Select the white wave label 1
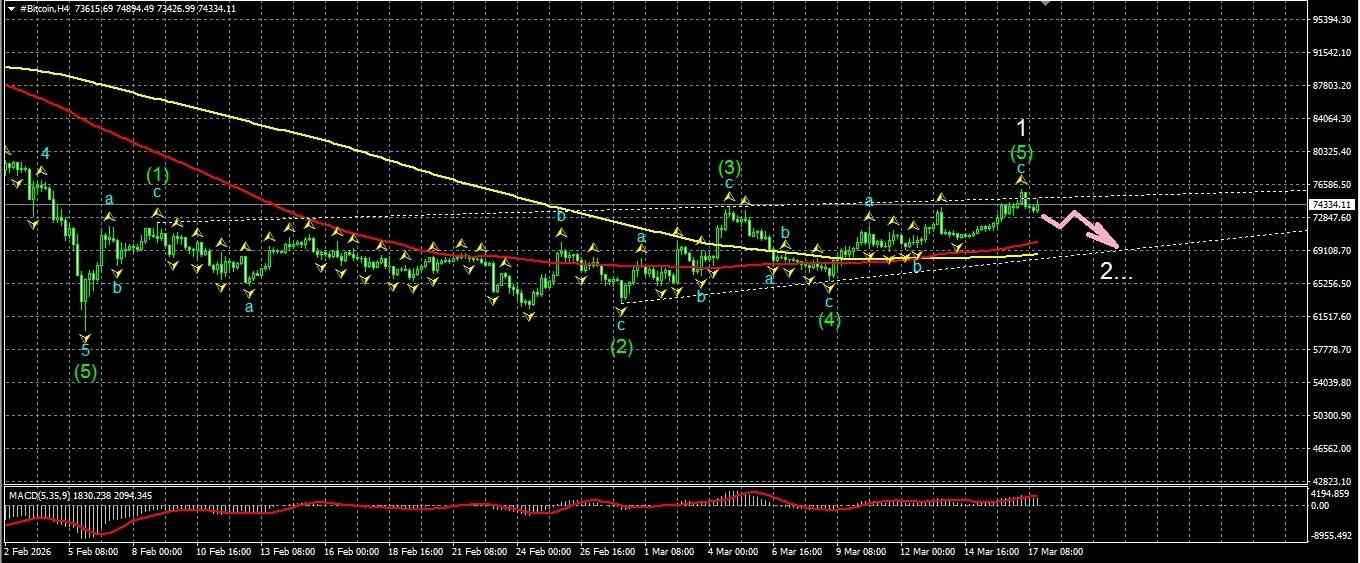This screenshot has width=1360, height=563. (x=1021, y=128)
